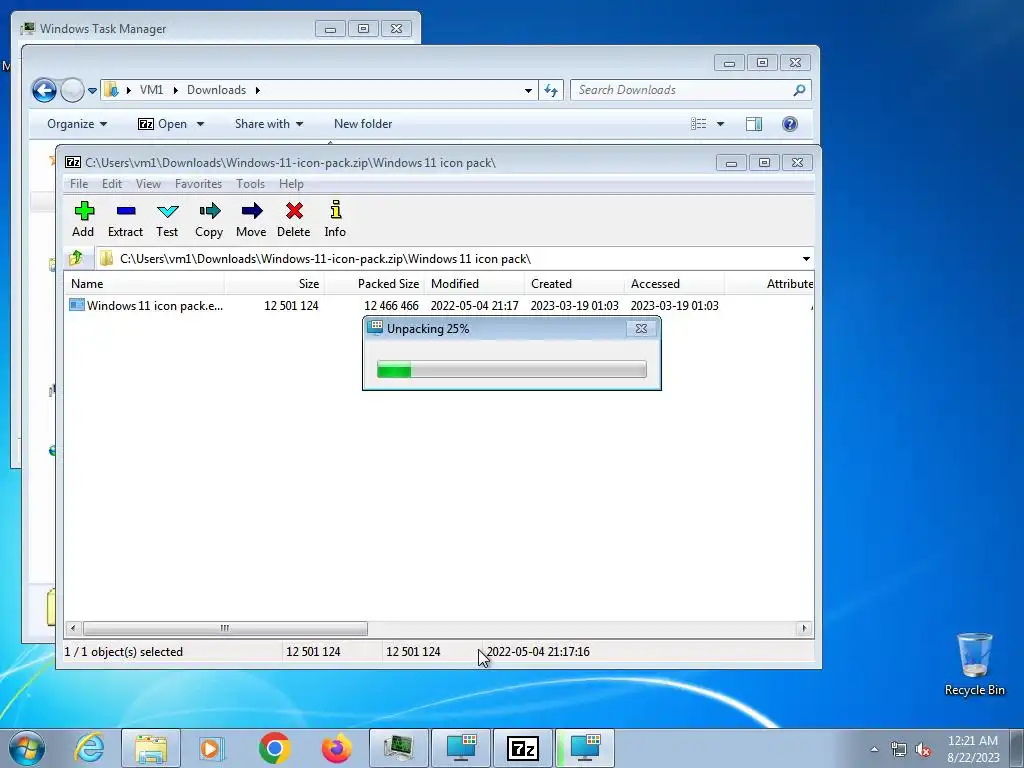The image size is (1024, 768).
Task: Expand the 7-Zip address path dropdown
Action: 806,259
